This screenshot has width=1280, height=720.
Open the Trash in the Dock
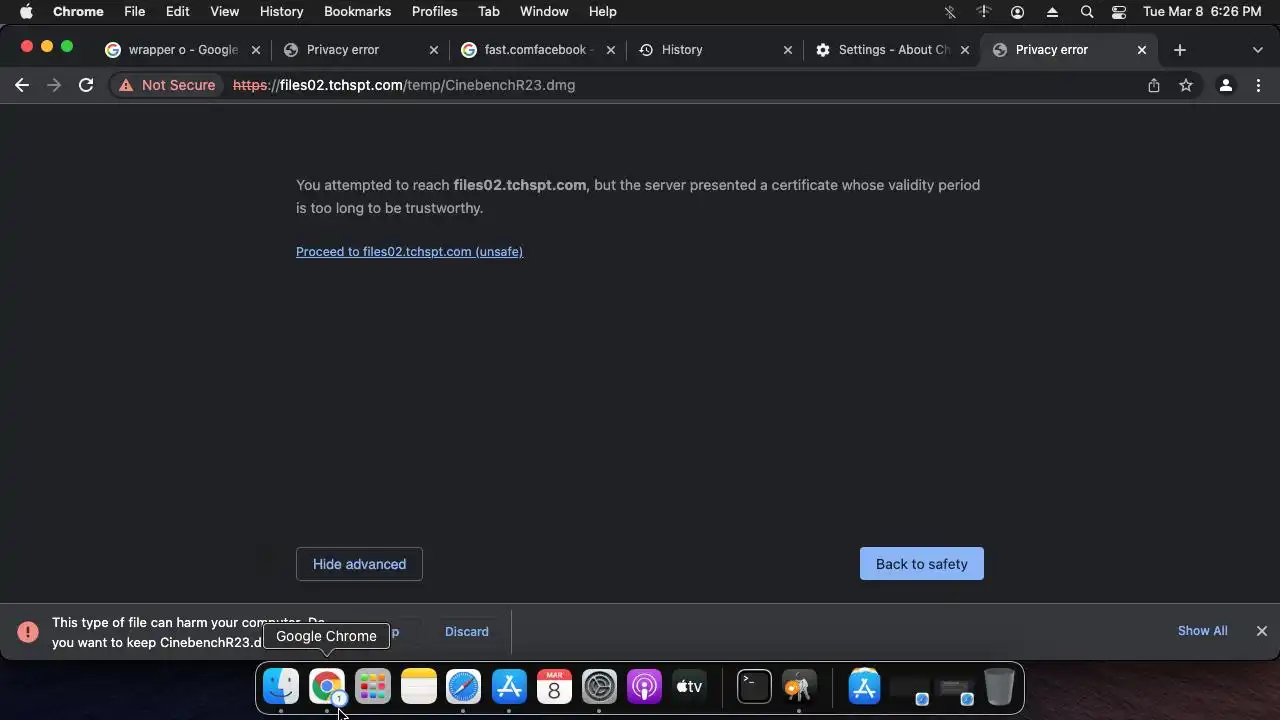(x=999, y=687)
